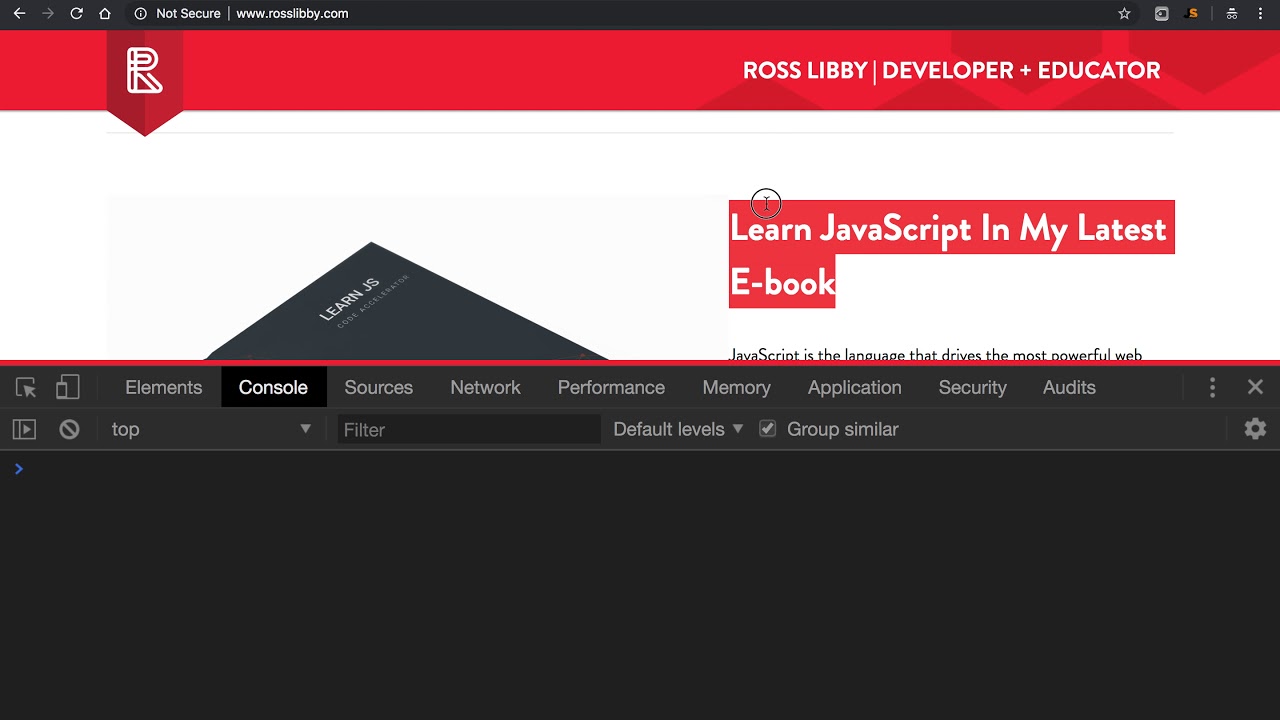Open the extension icon left of JS
Screen dimensions: 1280x720
point(1161,14)
